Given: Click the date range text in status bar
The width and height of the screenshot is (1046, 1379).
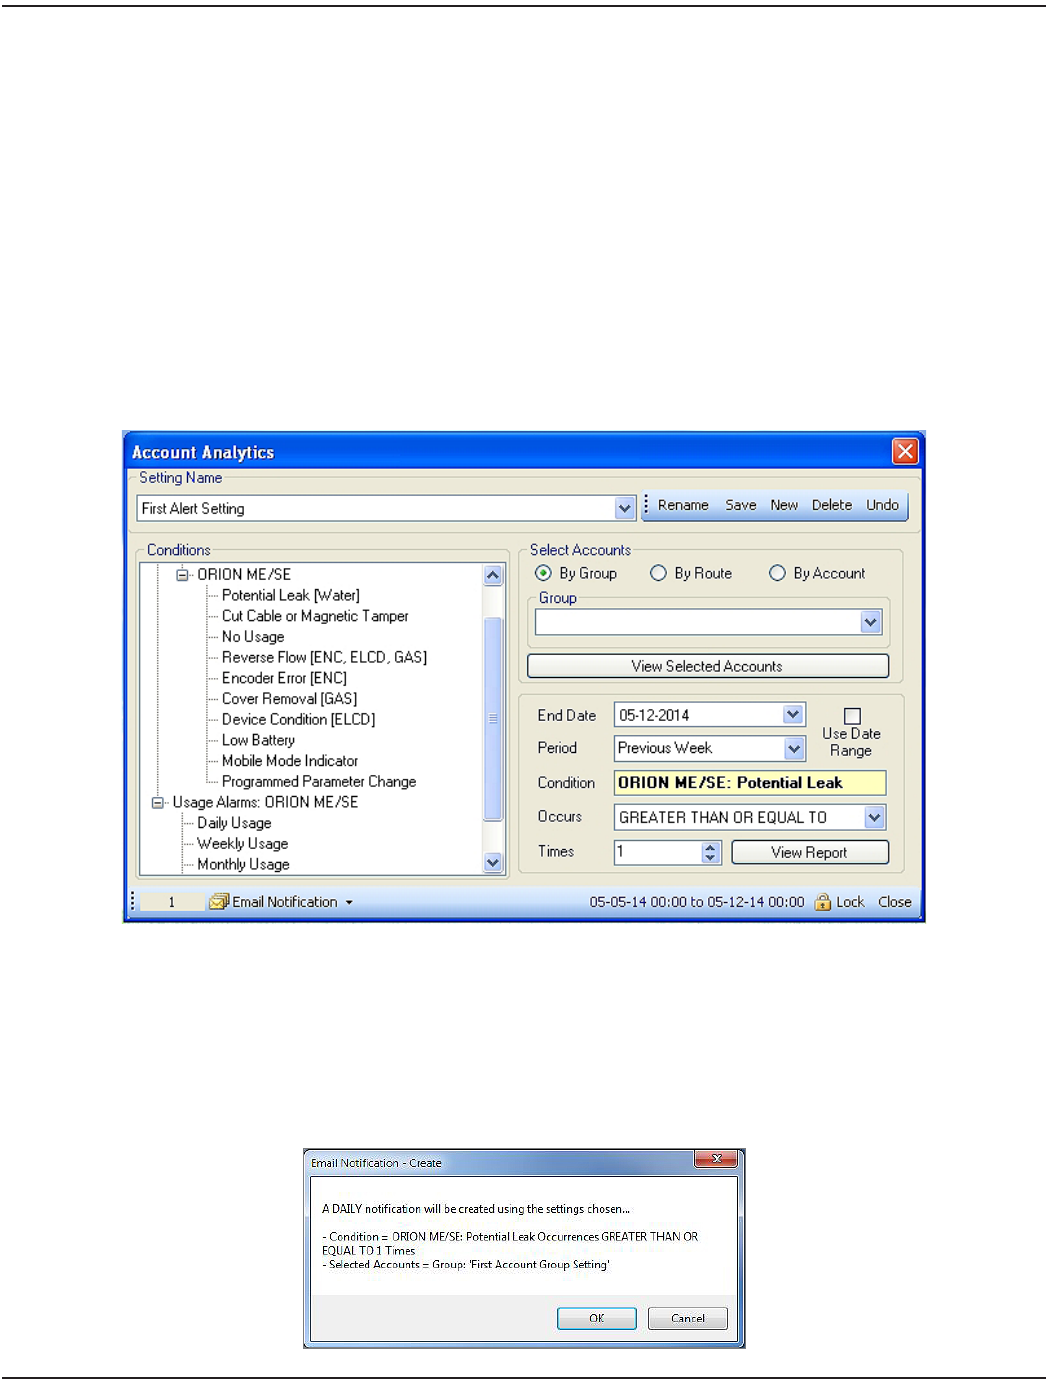Looking at the screenshot, I should [697, 902].
